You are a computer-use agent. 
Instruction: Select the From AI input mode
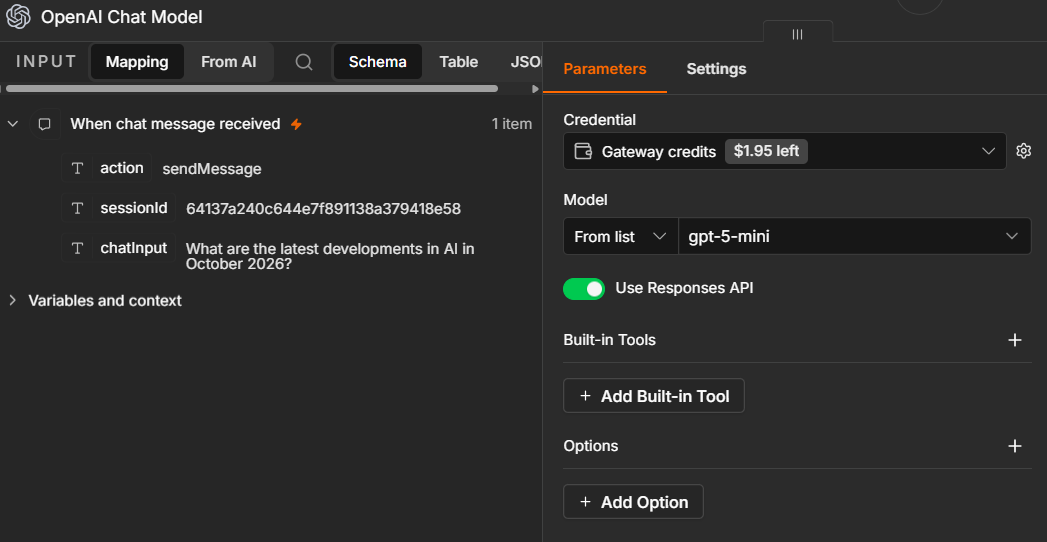point(228,62)
